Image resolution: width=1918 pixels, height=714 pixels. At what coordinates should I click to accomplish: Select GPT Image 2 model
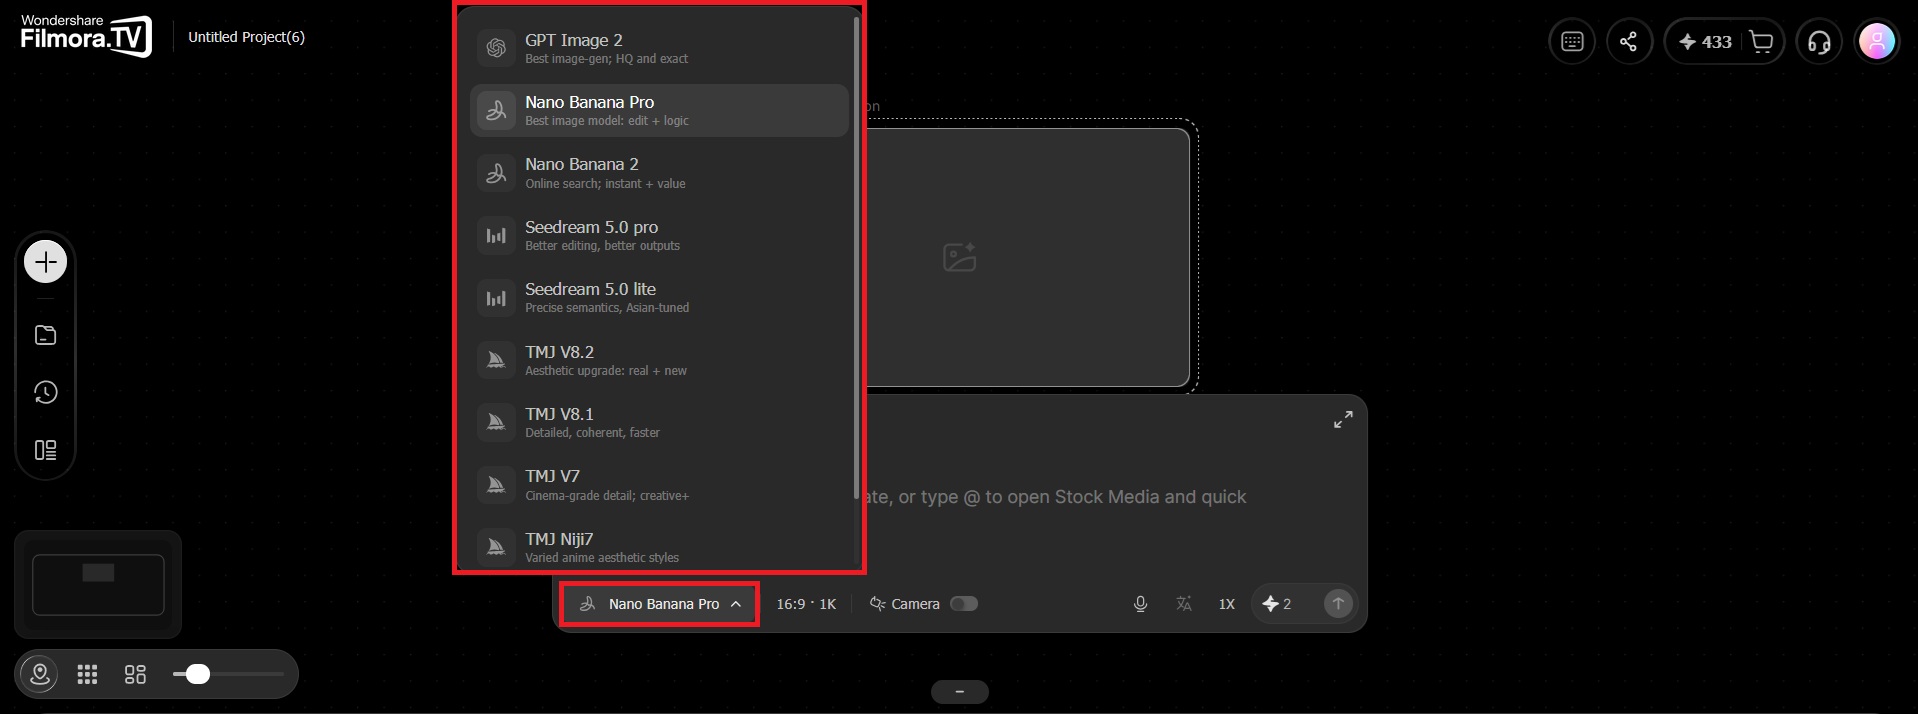pos(659,48)
